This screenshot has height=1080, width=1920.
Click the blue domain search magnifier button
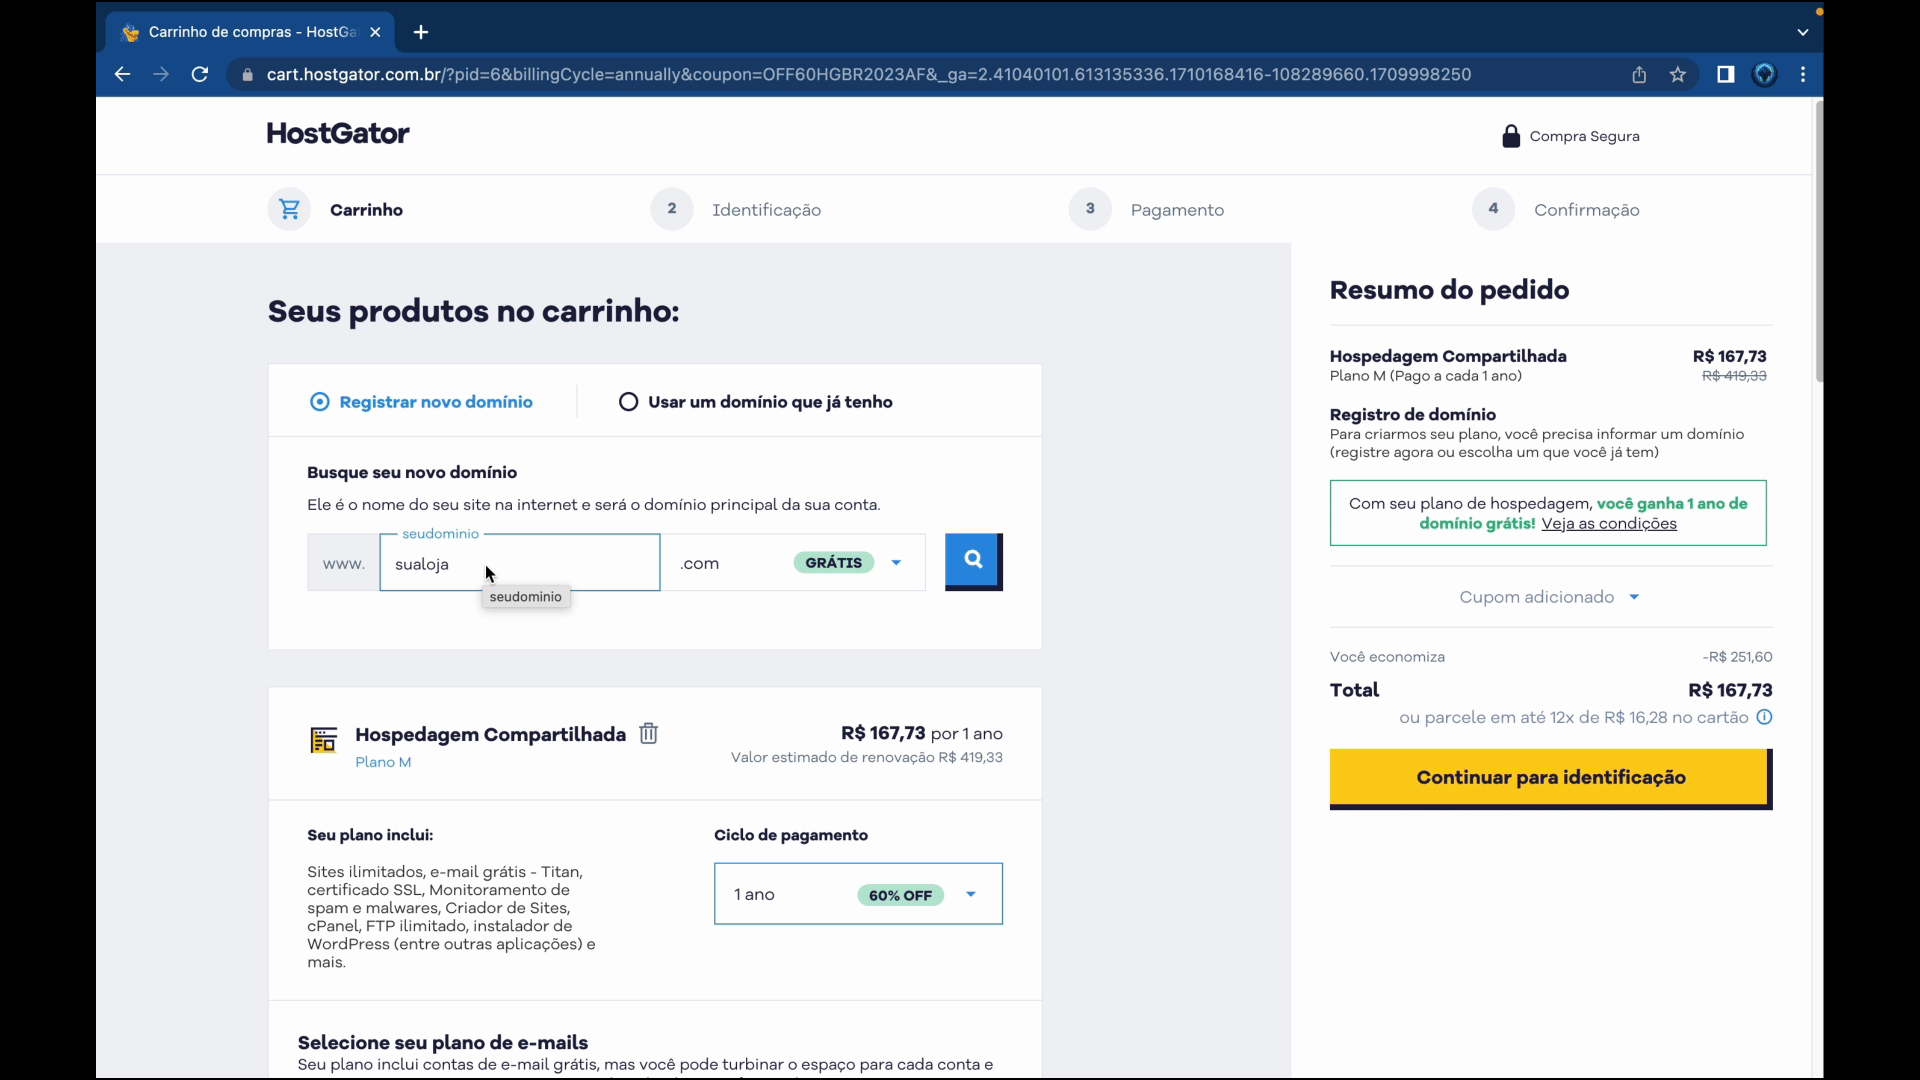coord(973,561)
